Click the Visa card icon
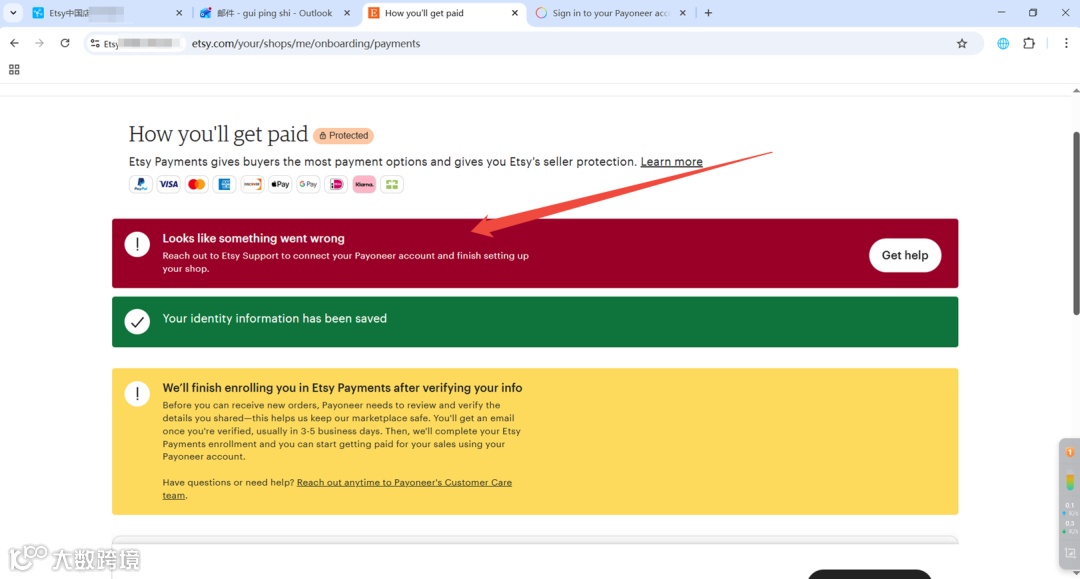The height and width of the screenshot is (579, 1080). 168,184
